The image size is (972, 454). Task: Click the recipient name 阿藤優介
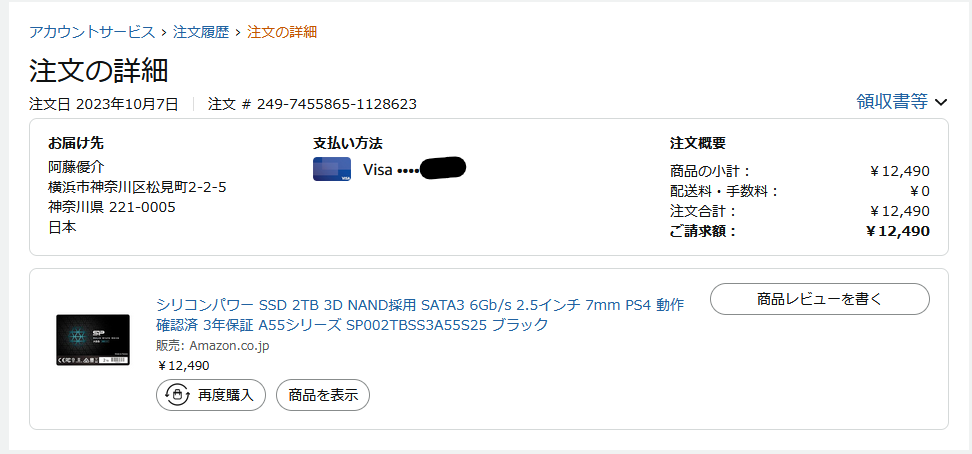(x=76, y=167)
